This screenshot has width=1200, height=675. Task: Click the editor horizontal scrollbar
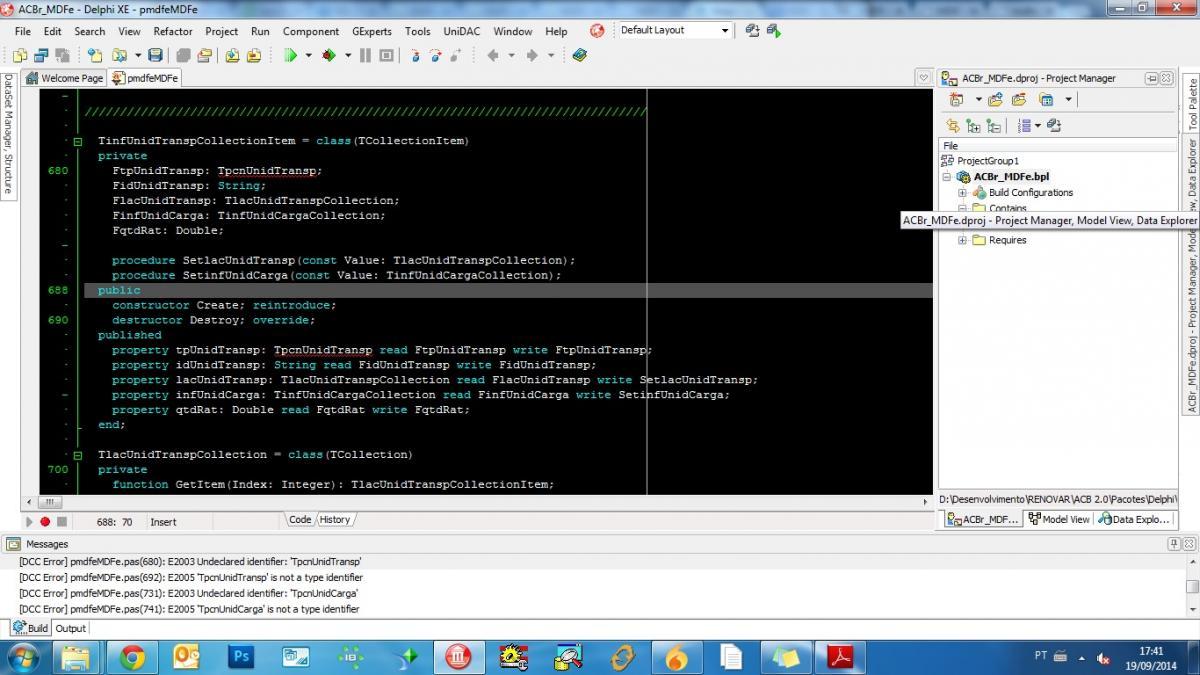(484, 502)
